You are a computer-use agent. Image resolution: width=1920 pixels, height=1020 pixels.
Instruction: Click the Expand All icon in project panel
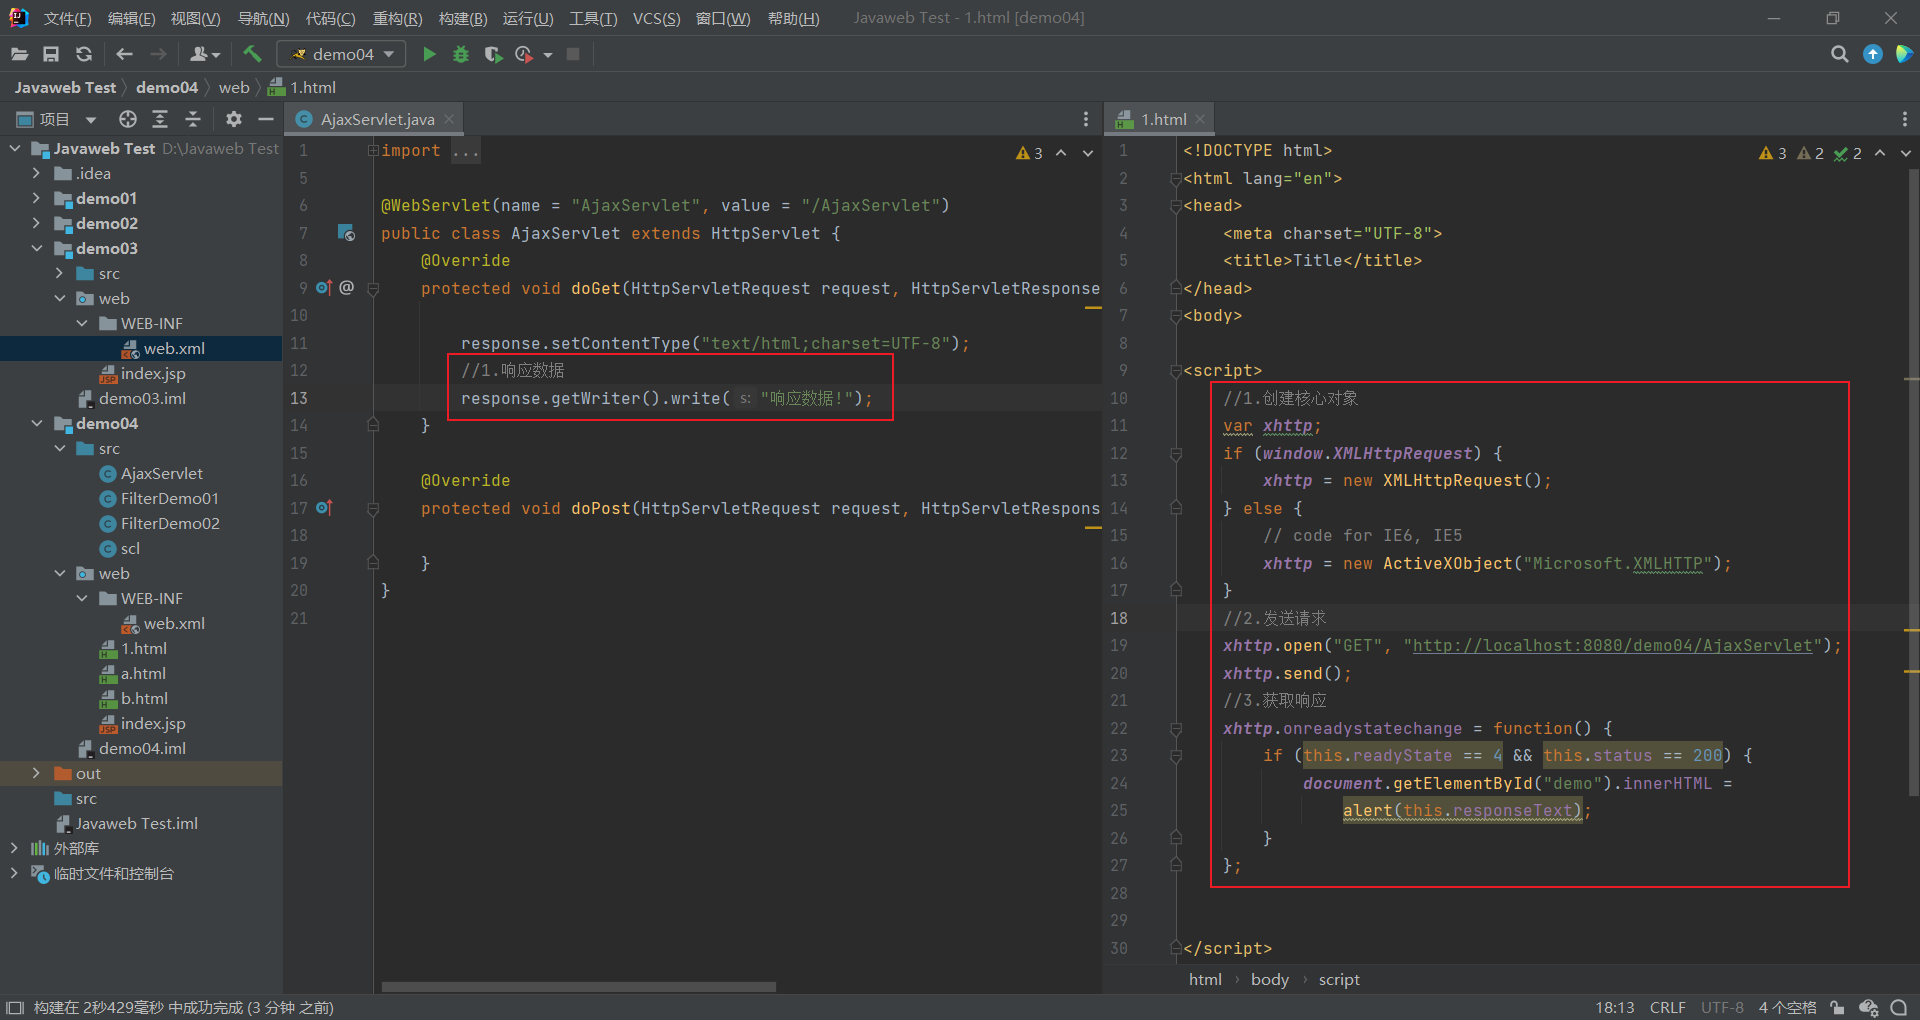tap(160, 119)
